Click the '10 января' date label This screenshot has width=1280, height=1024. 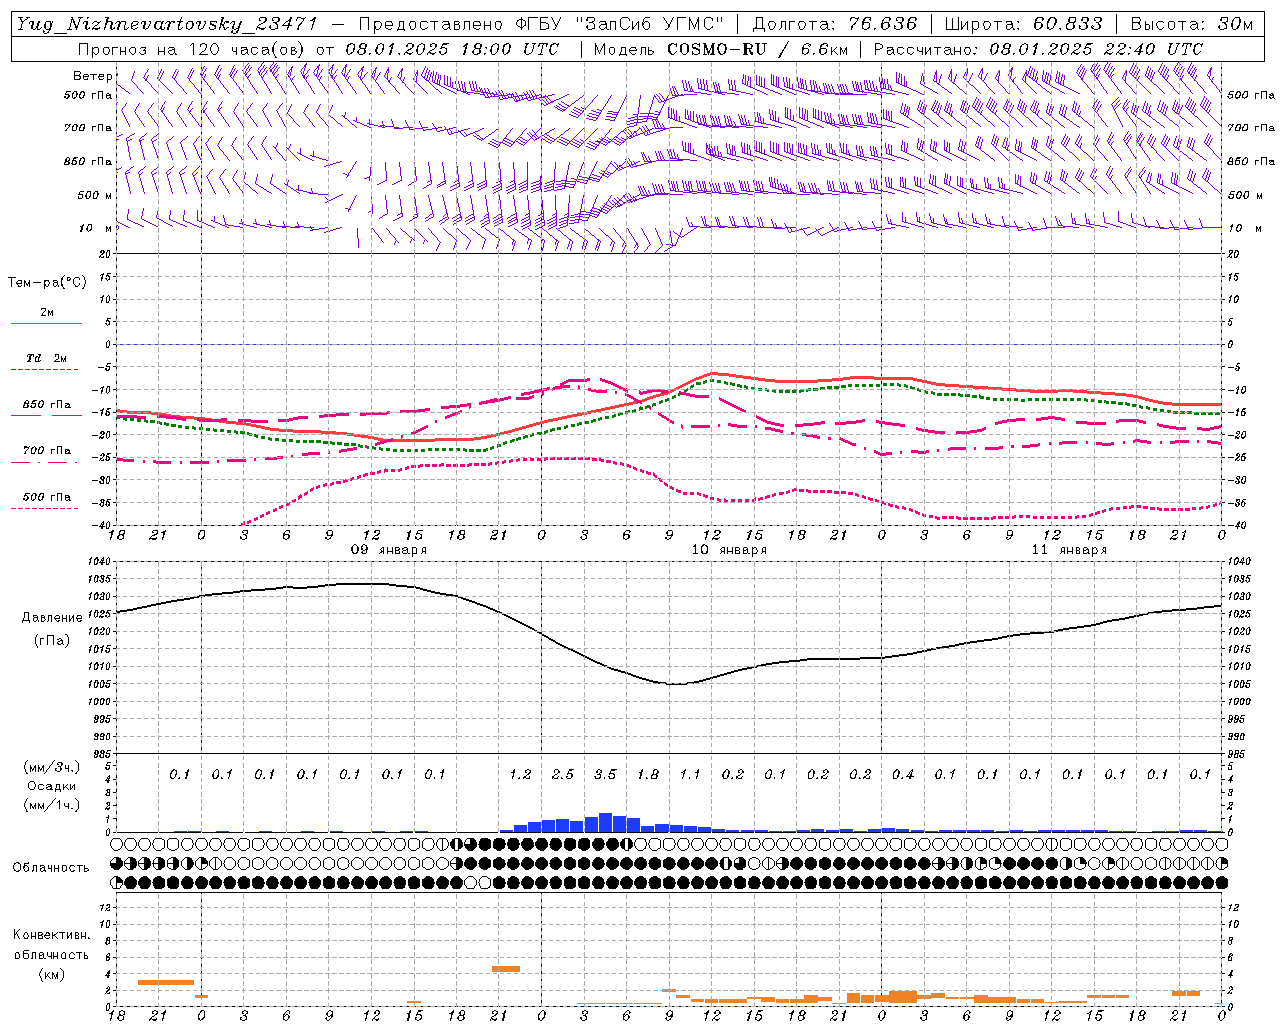coord(729,550)
